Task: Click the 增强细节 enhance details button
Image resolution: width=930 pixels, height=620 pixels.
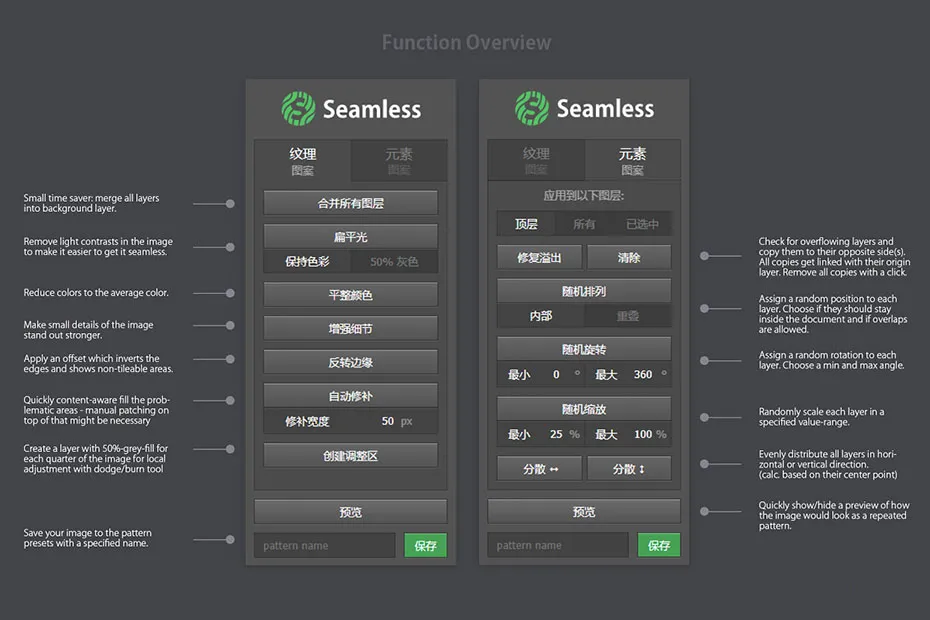Action: 351,329
